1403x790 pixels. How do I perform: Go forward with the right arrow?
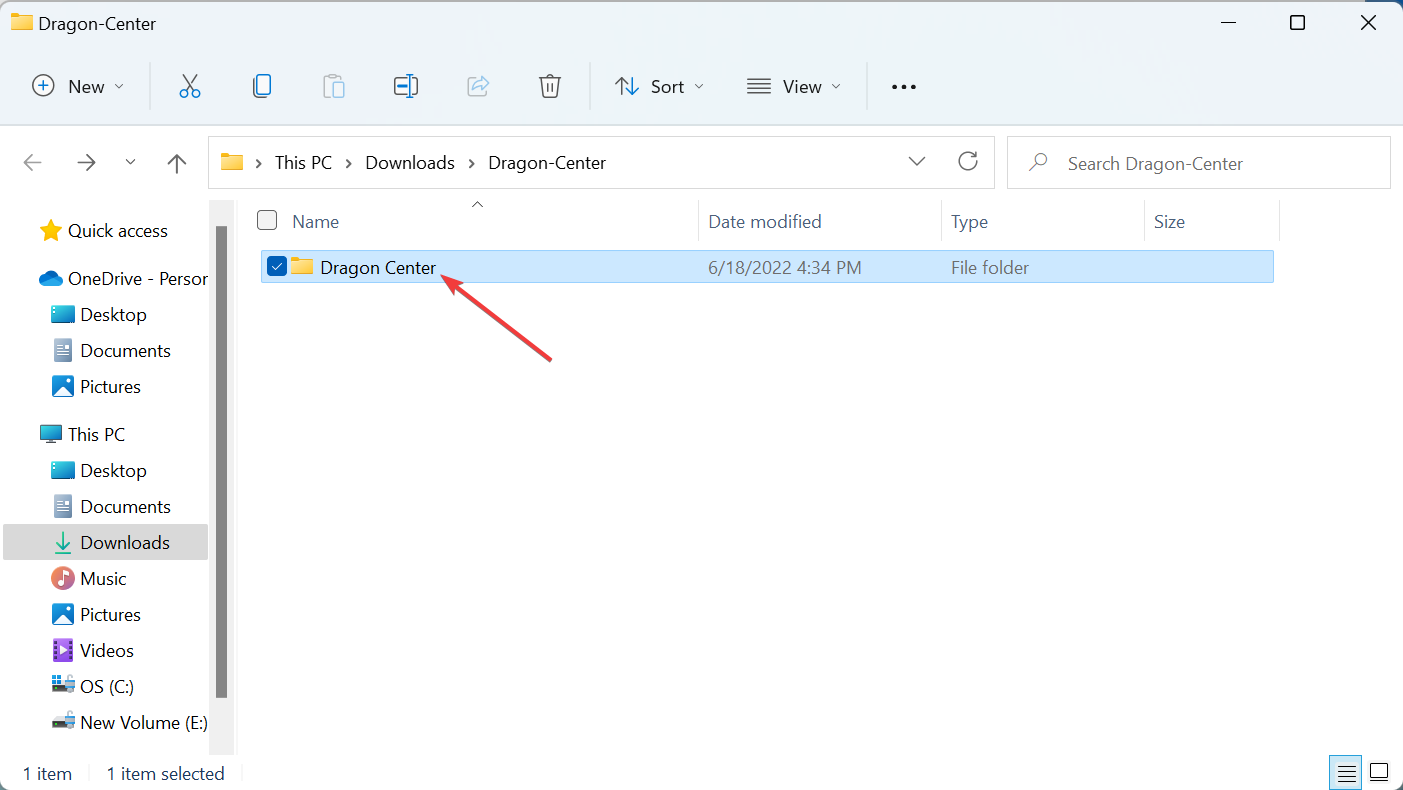click(87, 162)
